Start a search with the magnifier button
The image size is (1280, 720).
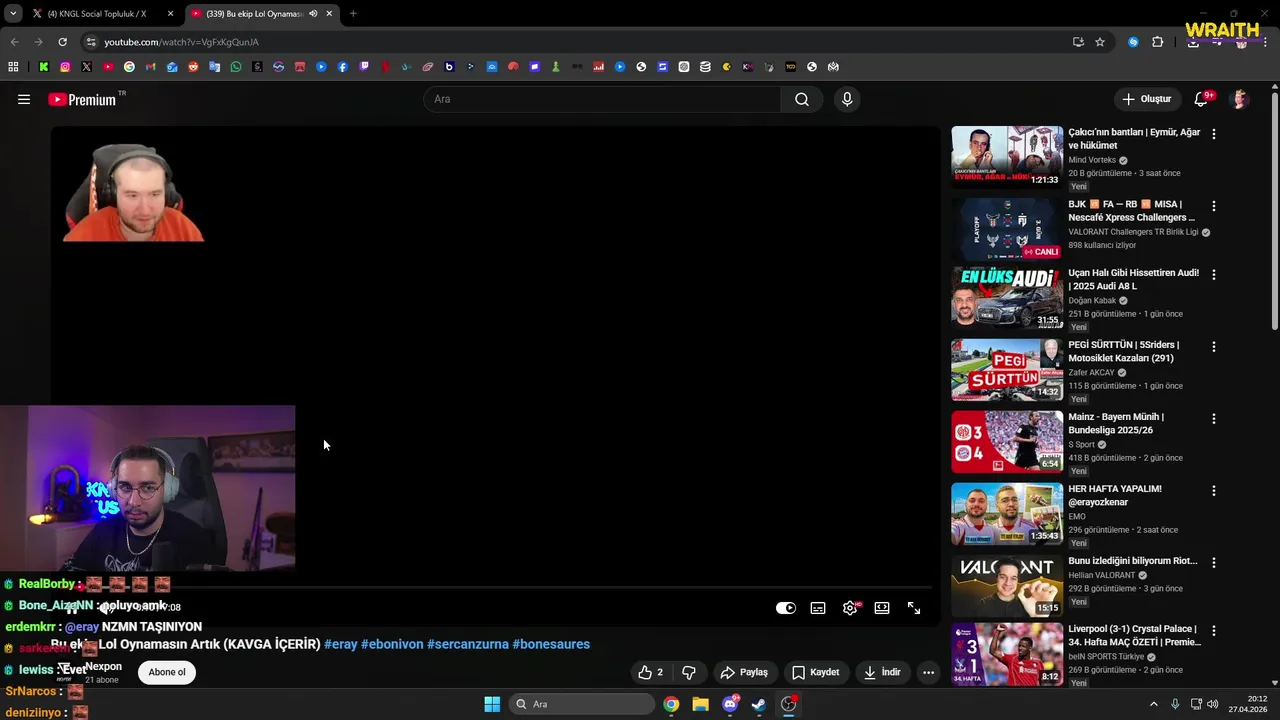802,99
